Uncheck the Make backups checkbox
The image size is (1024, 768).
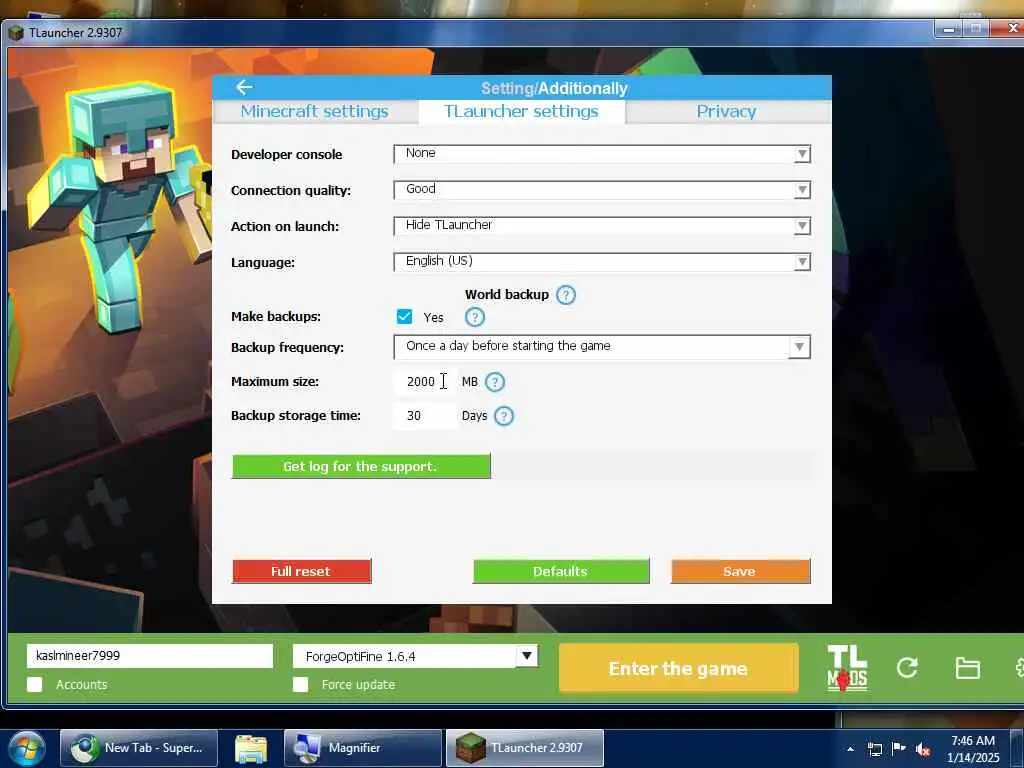(404, 317)
